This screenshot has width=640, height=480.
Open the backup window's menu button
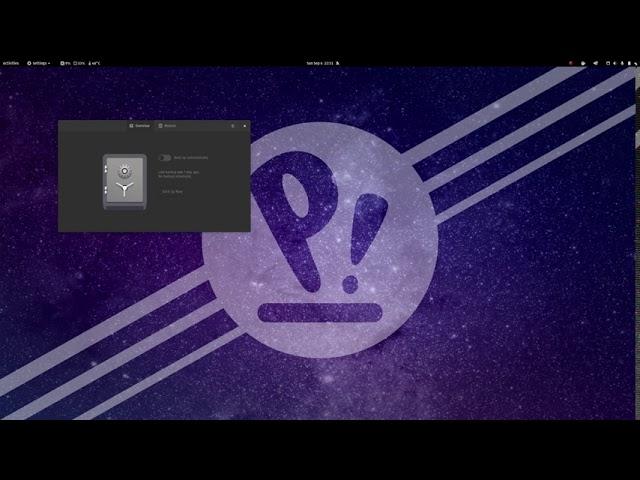point(233,126)
